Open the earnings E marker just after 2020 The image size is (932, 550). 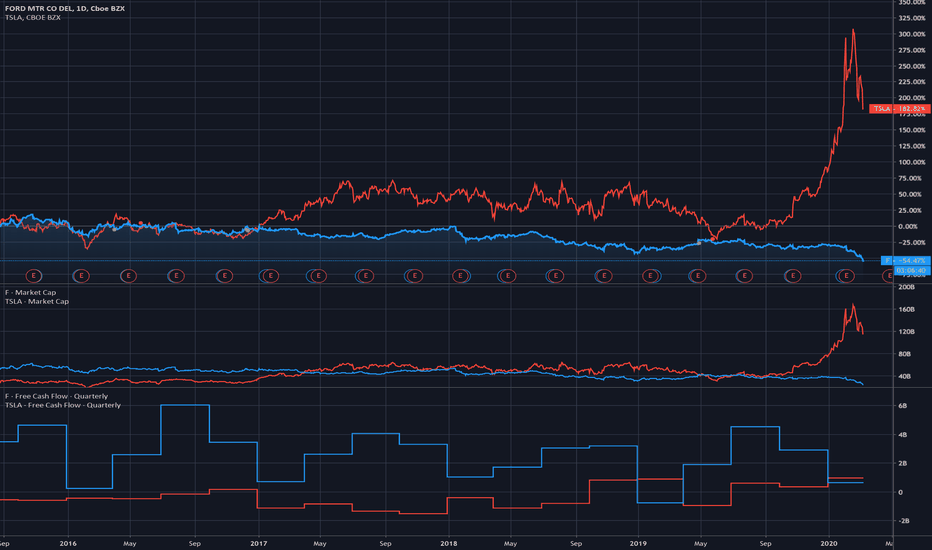[846, 276]
